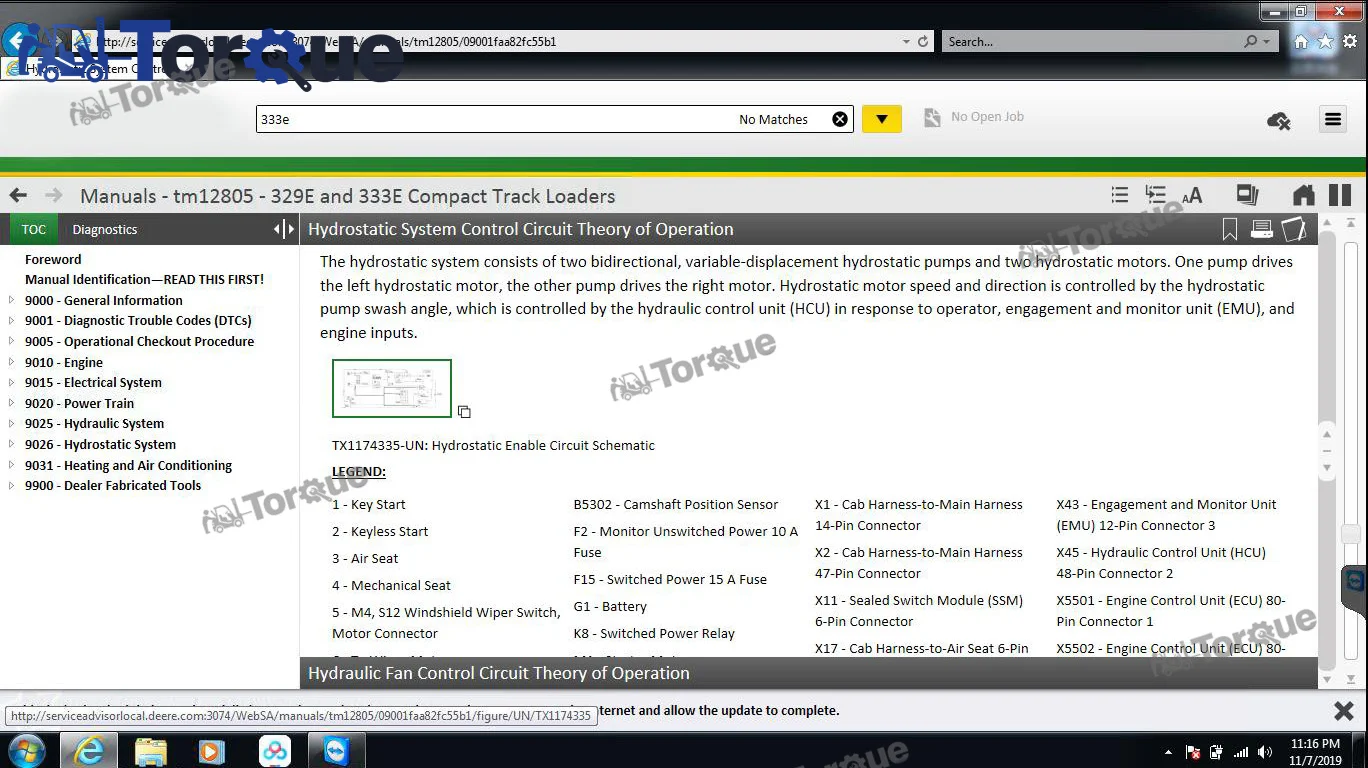Screen dimensions: 1368x768
Task: Bookmark this section
Action: click(x=1230, y=230)
